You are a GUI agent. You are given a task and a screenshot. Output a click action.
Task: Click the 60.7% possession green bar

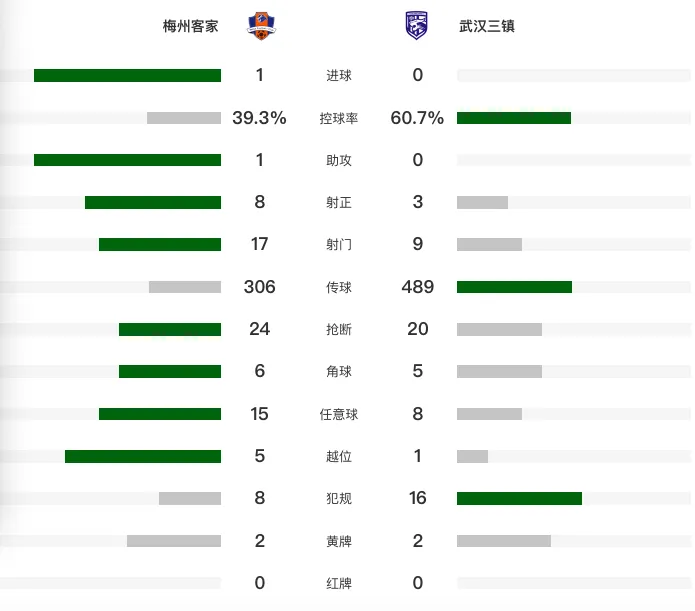[x=514, y=118]
